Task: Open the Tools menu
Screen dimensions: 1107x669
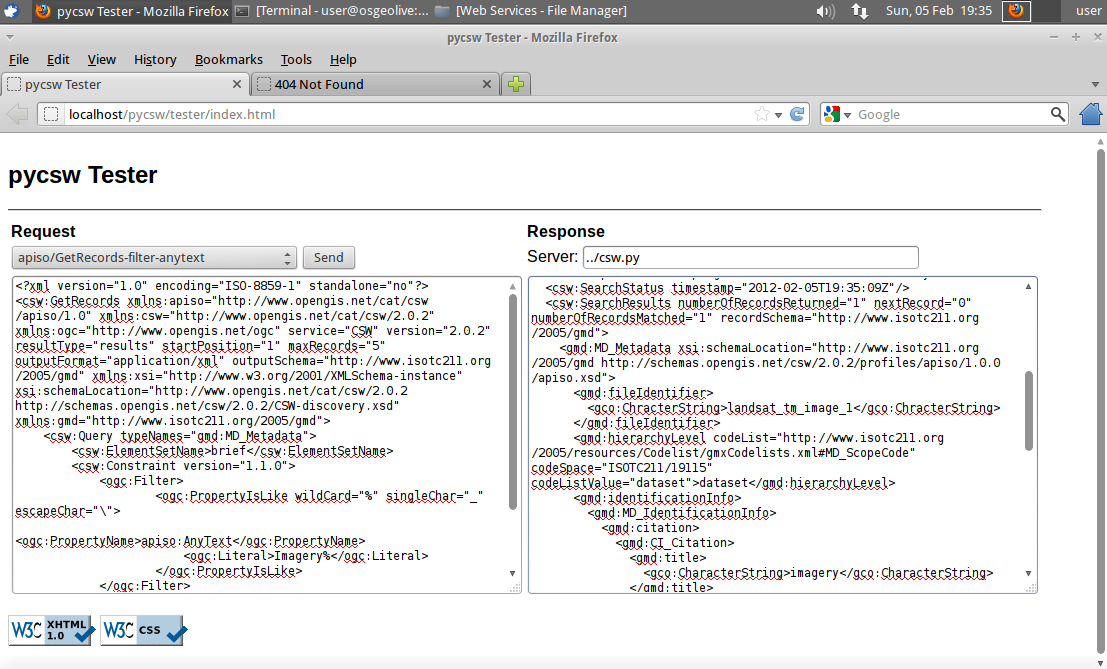Action: pyautogui.click(x=296, y=59)
